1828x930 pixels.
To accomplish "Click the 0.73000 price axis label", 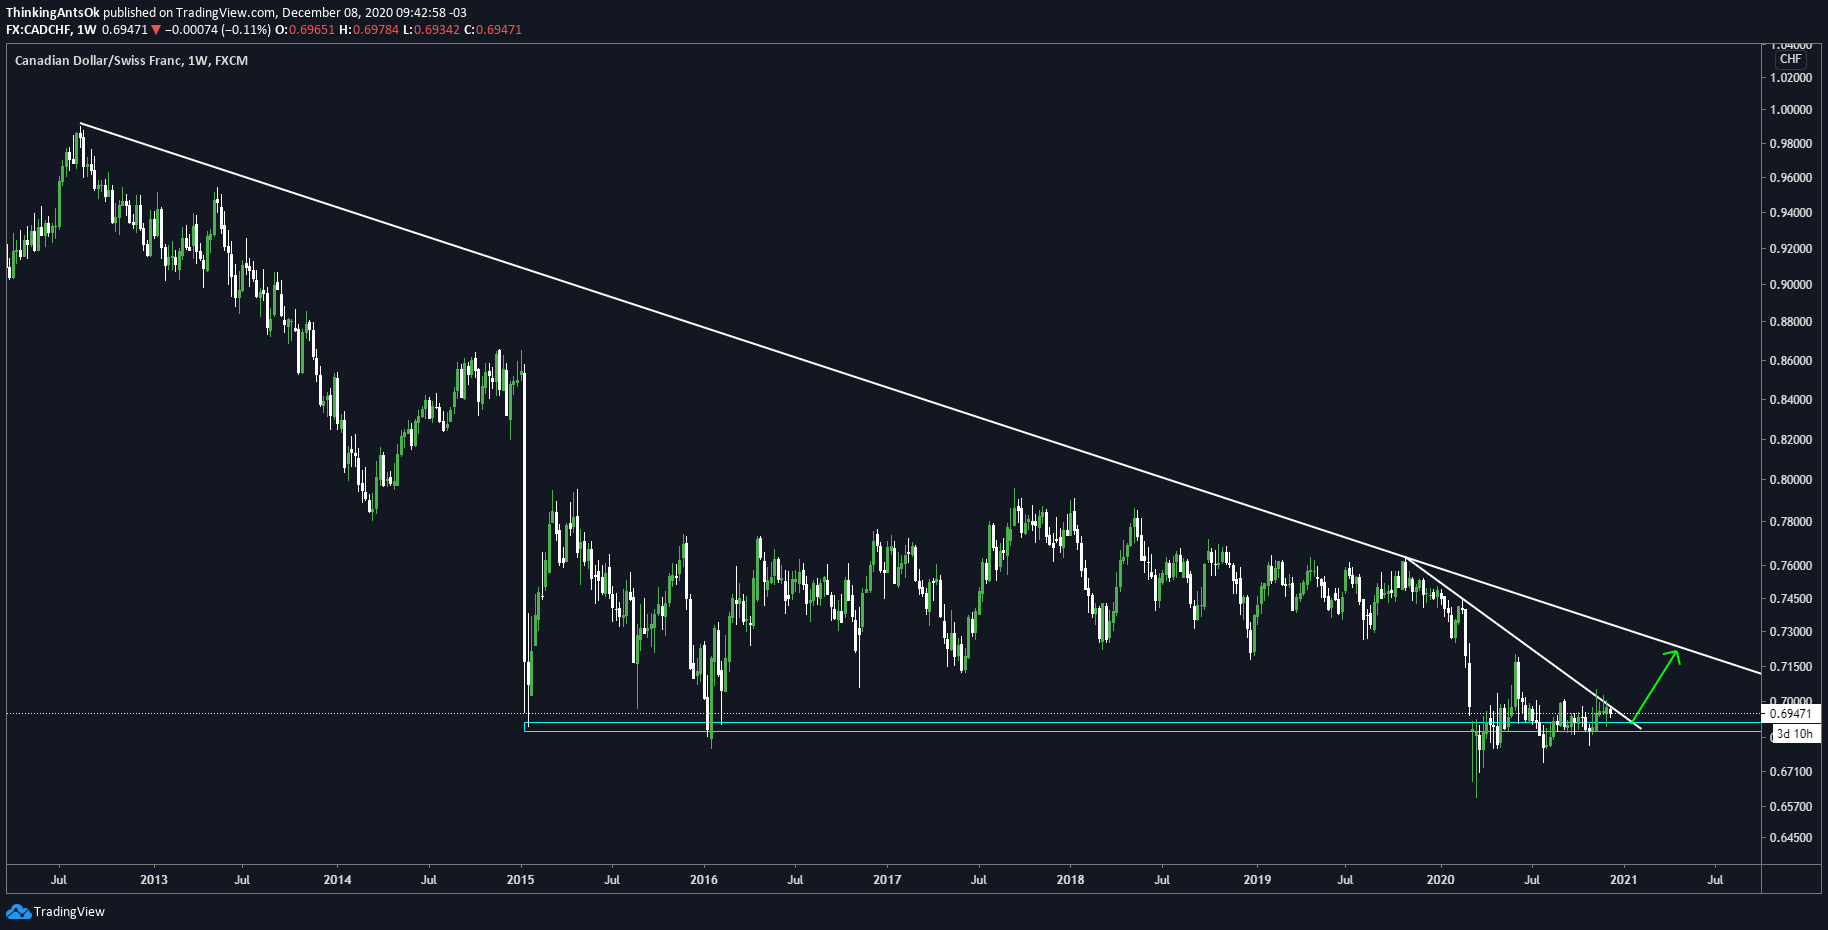I will [x=1791, y=632].
